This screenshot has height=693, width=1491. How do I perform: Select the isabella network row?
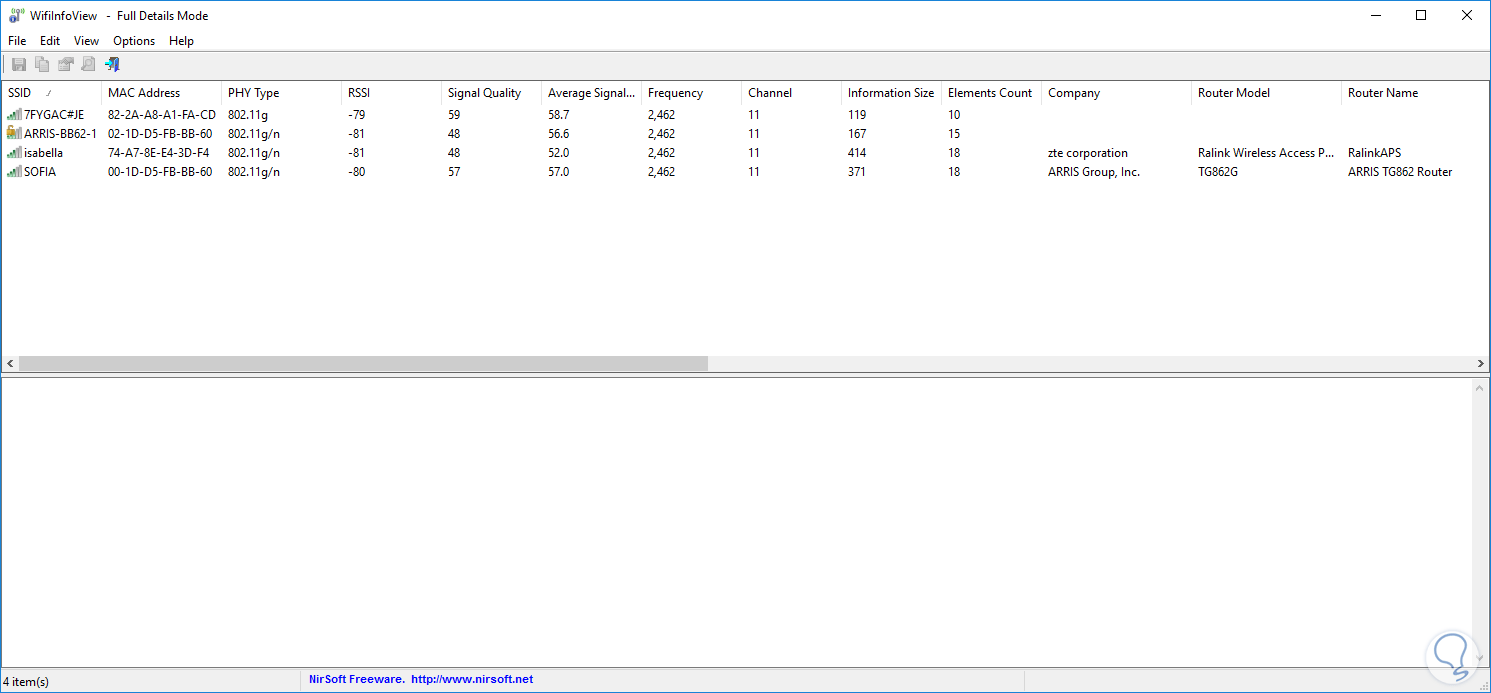[x=745, y=153]
